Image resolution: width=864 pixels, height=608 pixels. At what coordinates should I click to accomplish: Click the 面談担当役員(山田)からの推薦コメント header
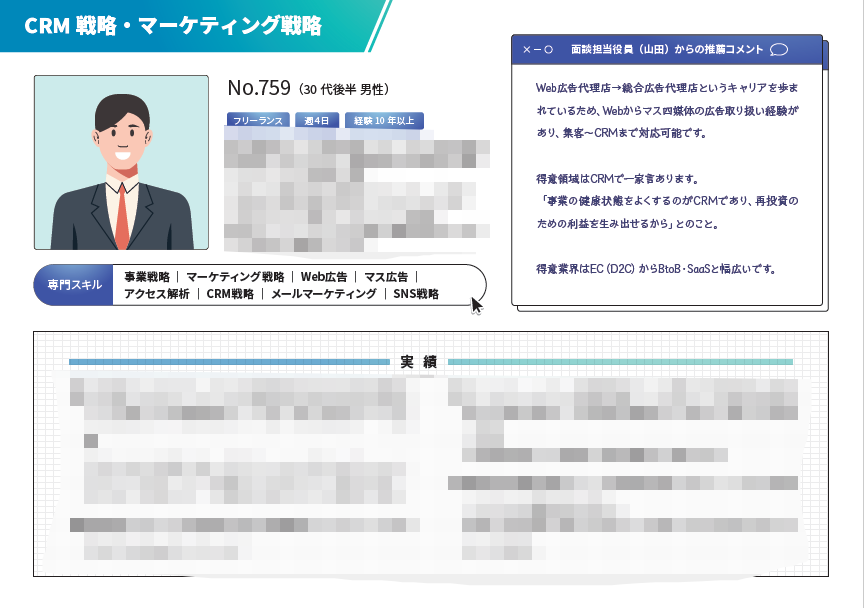point(667,50)
